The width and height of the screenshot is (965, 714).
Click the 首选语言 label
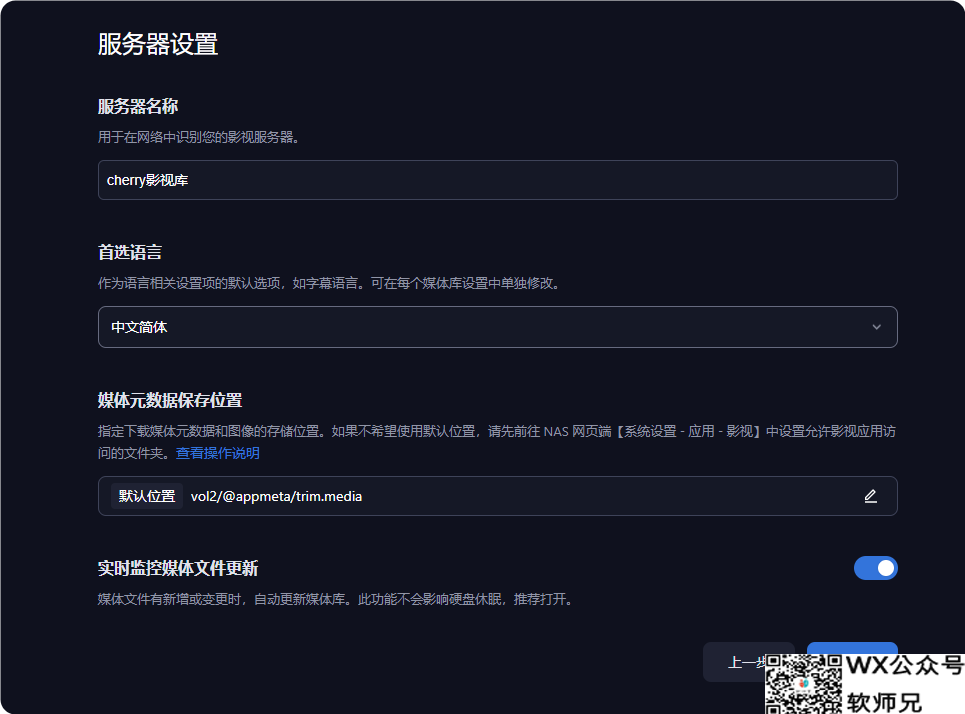pyautogui.click(x=130, y=252)
